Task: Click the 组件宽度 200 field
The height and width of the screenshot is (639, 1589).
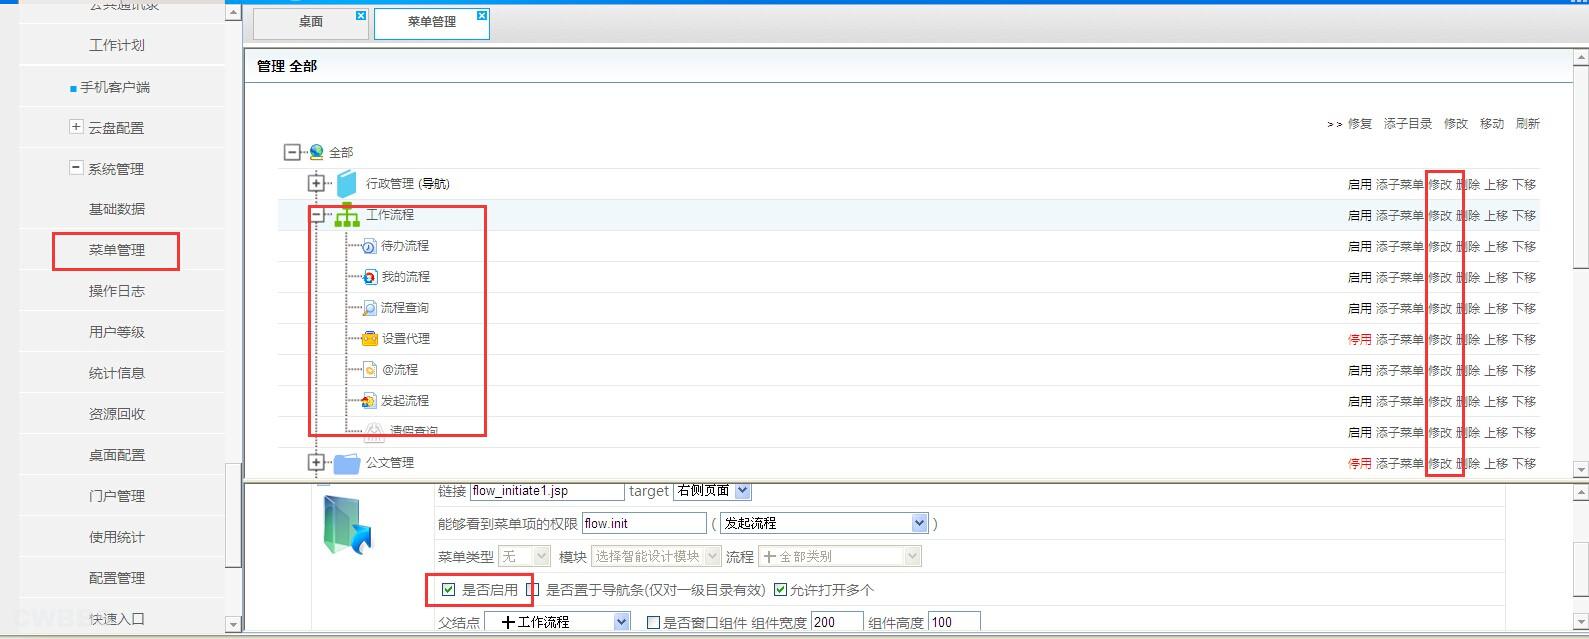Action: 837,622
